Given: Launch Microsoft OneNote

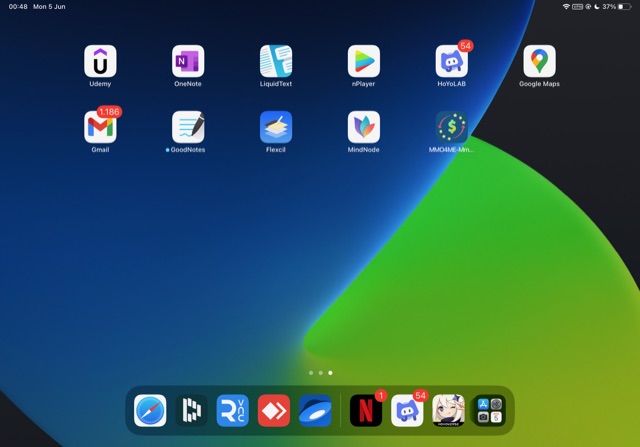Looking at the screenshot, I should tap(188, 61).
